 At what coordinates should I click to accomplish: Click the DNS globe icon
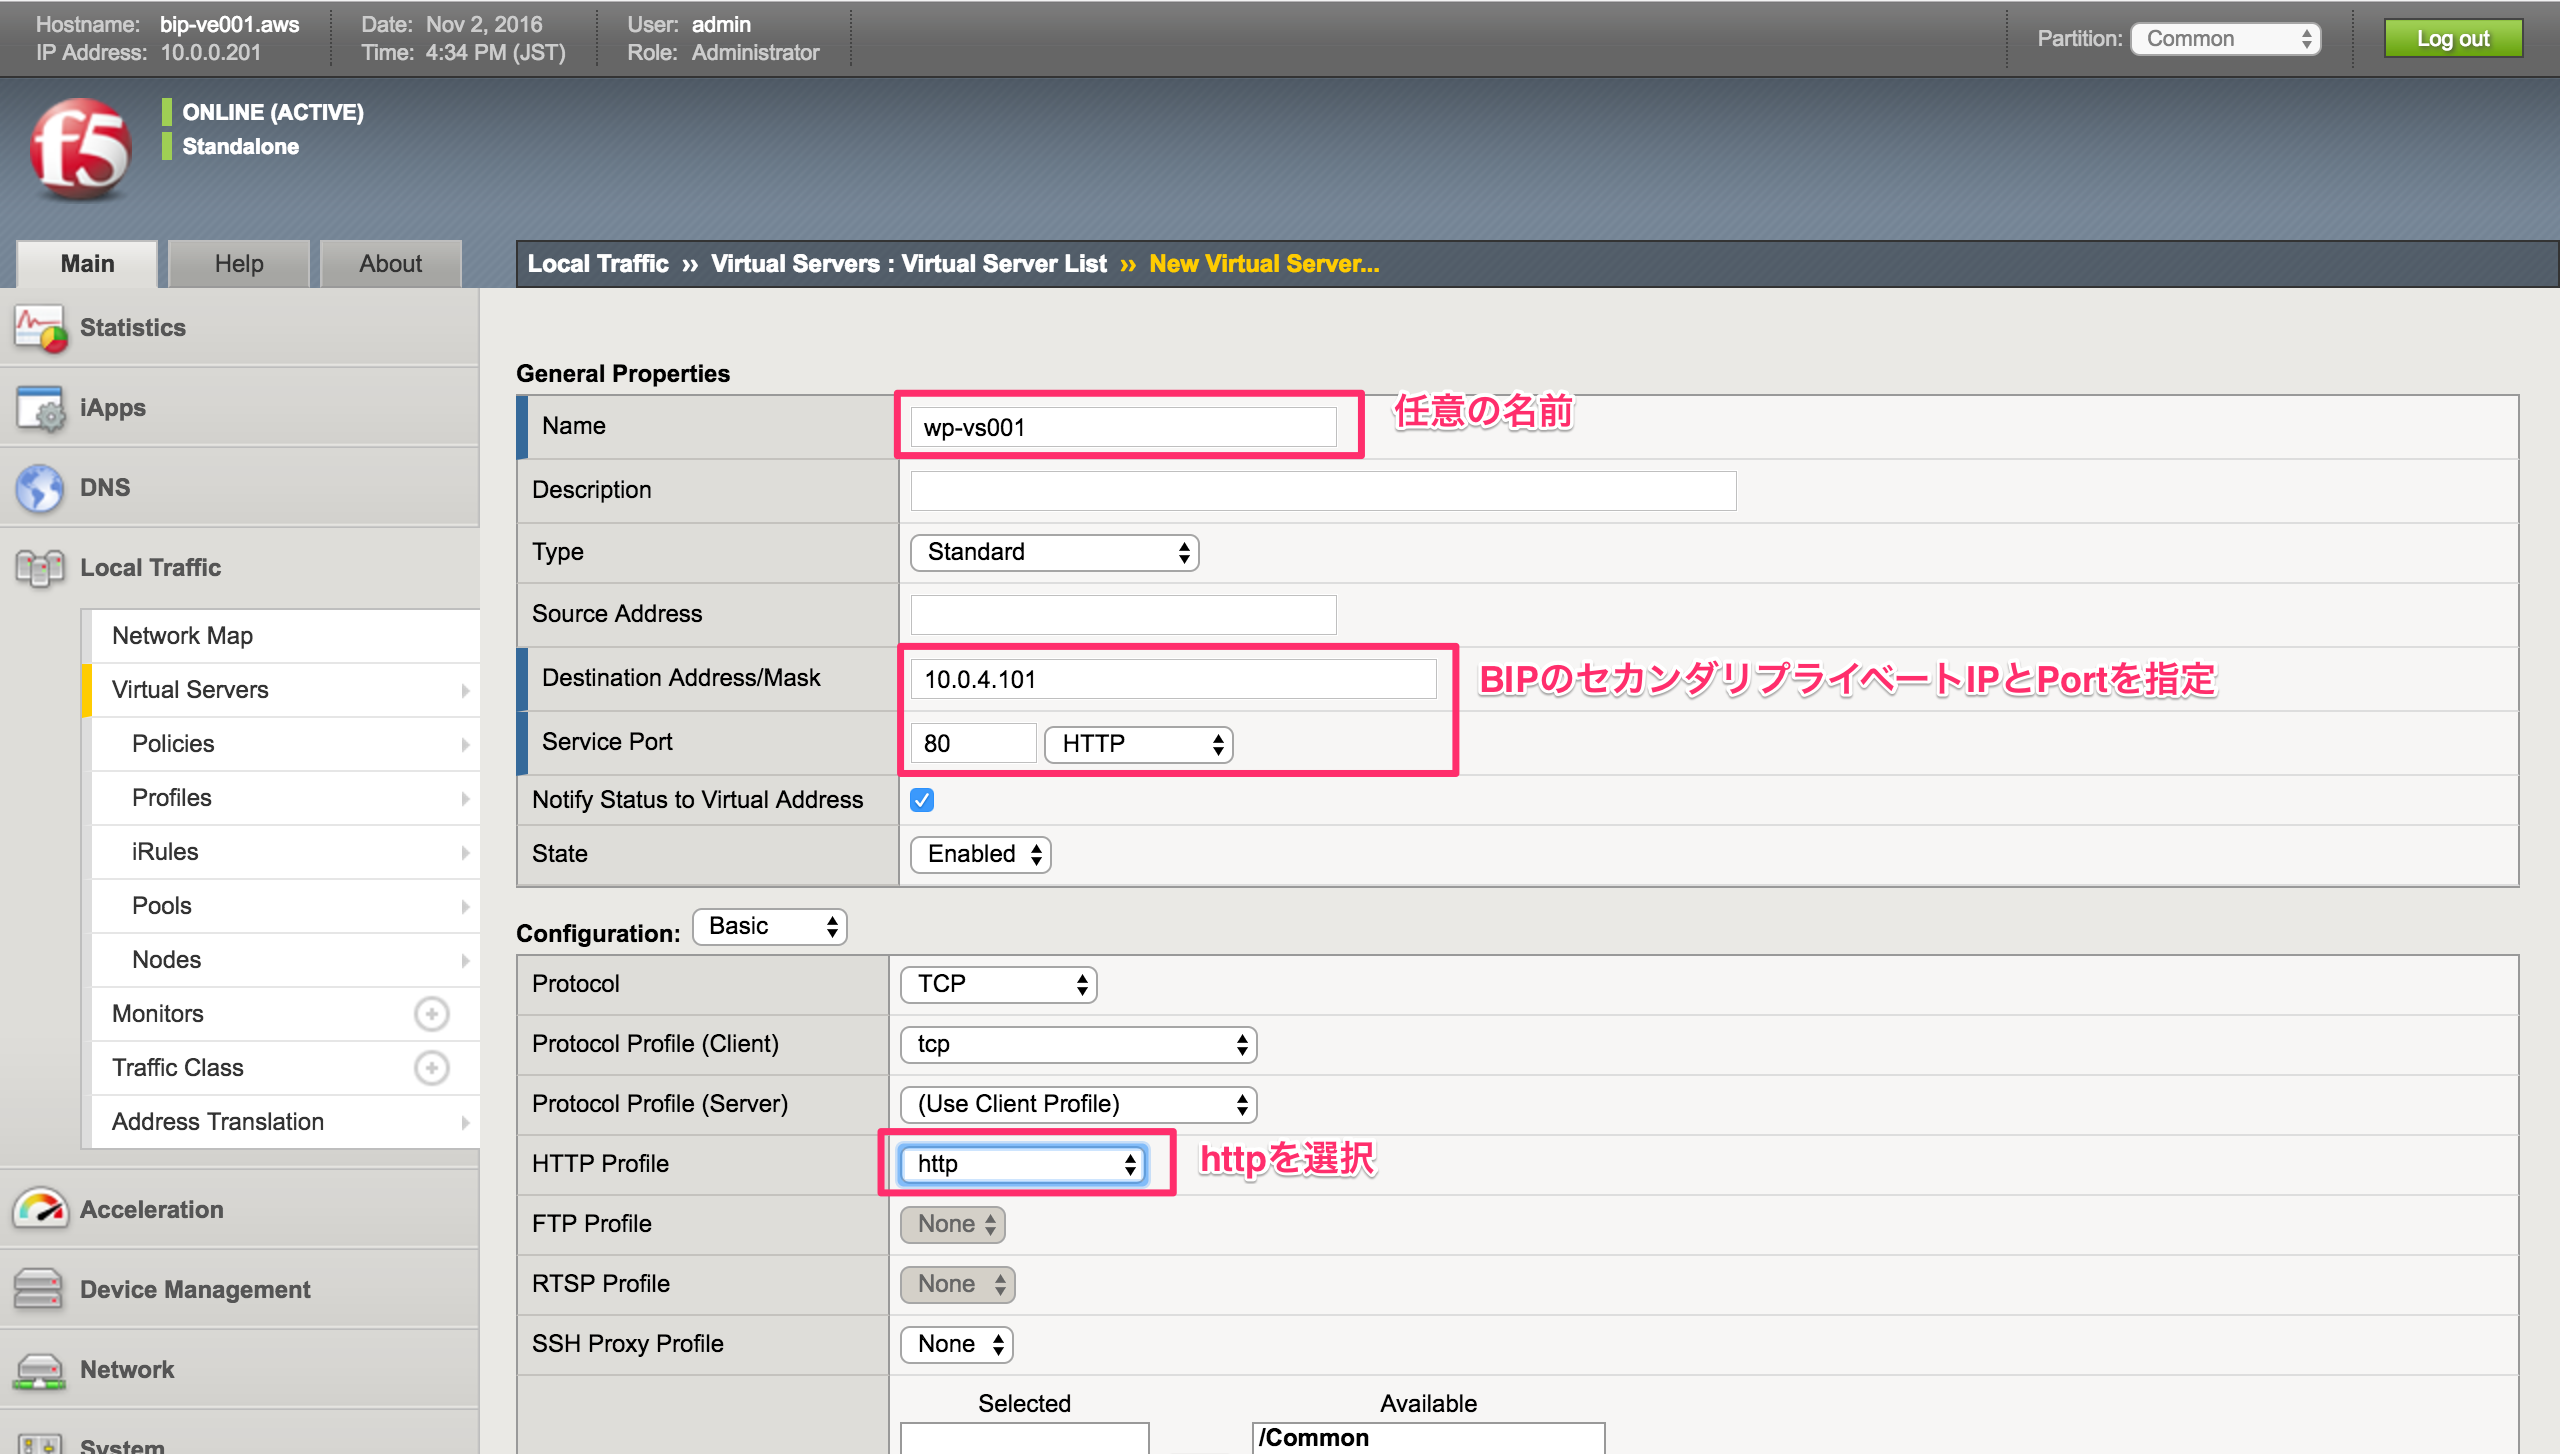[x=38, y=487]
